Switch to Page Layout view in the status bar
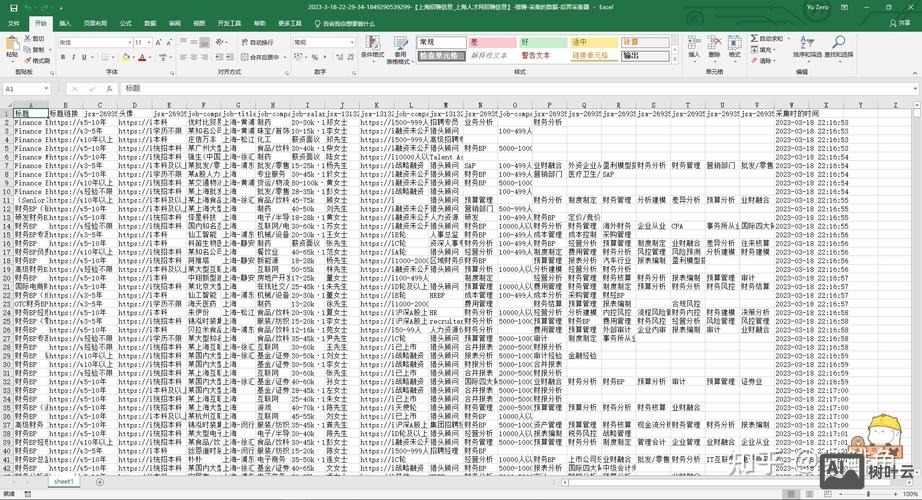This screenshot has width=922, height=500. point(809,494)
